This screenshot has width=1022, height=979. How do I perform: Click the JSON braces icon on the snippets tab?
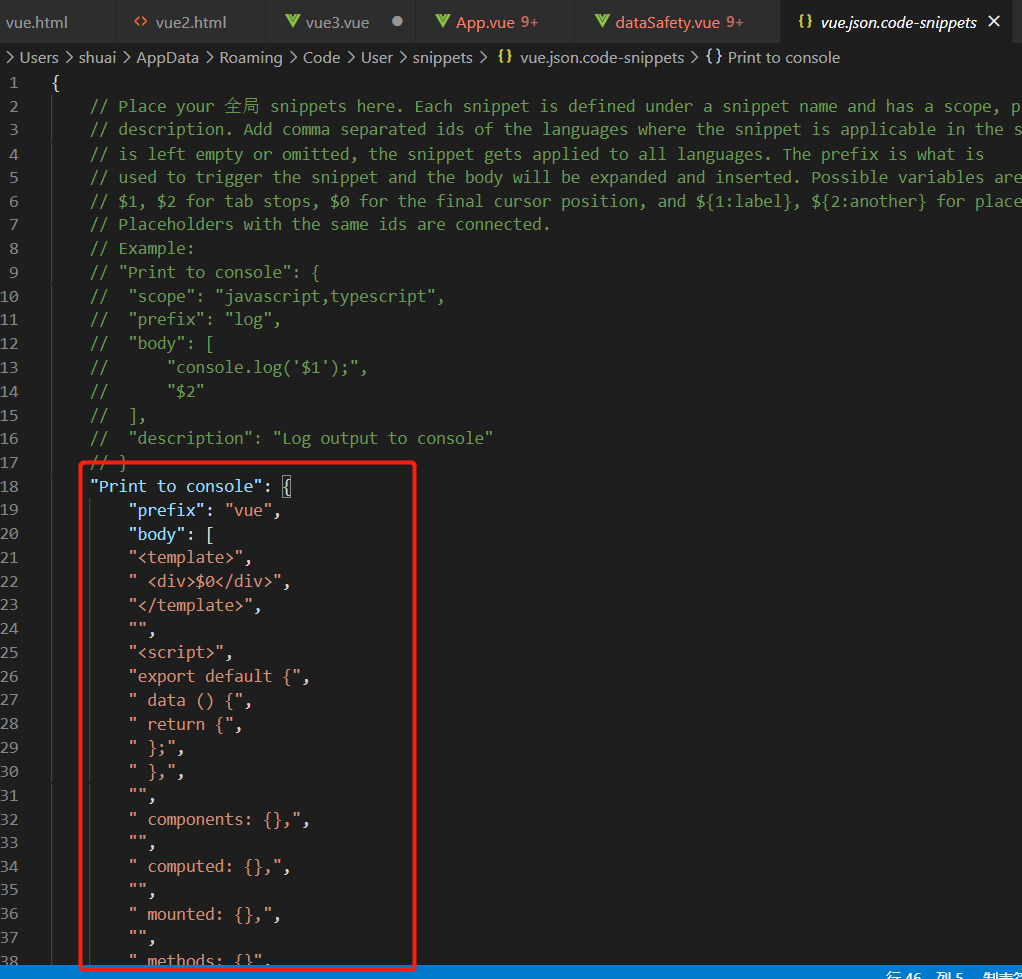[806, 22]
